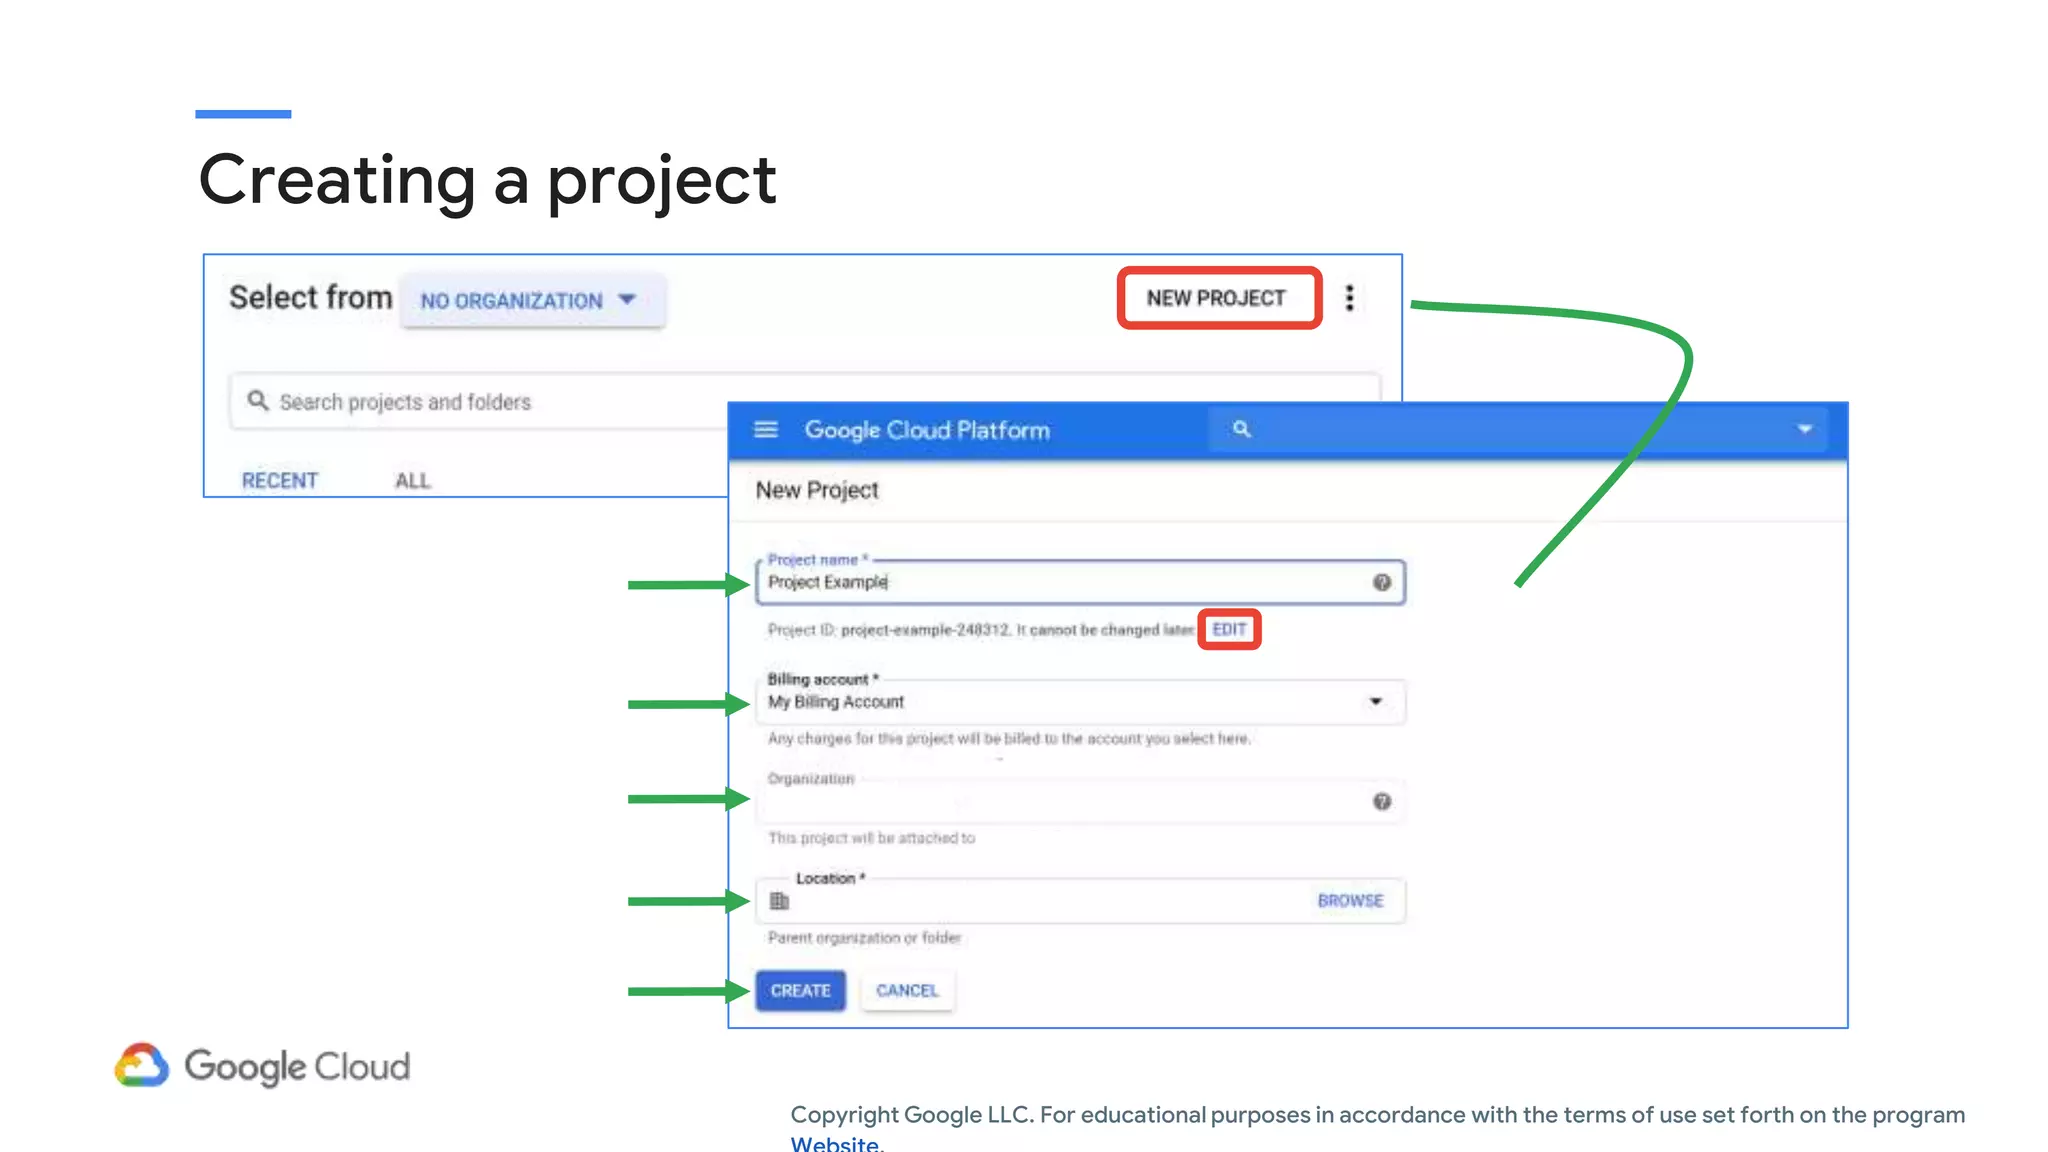Click the Project name input field
The height and width of the screenshot is (1152, 2048).
coord(1080,582)
